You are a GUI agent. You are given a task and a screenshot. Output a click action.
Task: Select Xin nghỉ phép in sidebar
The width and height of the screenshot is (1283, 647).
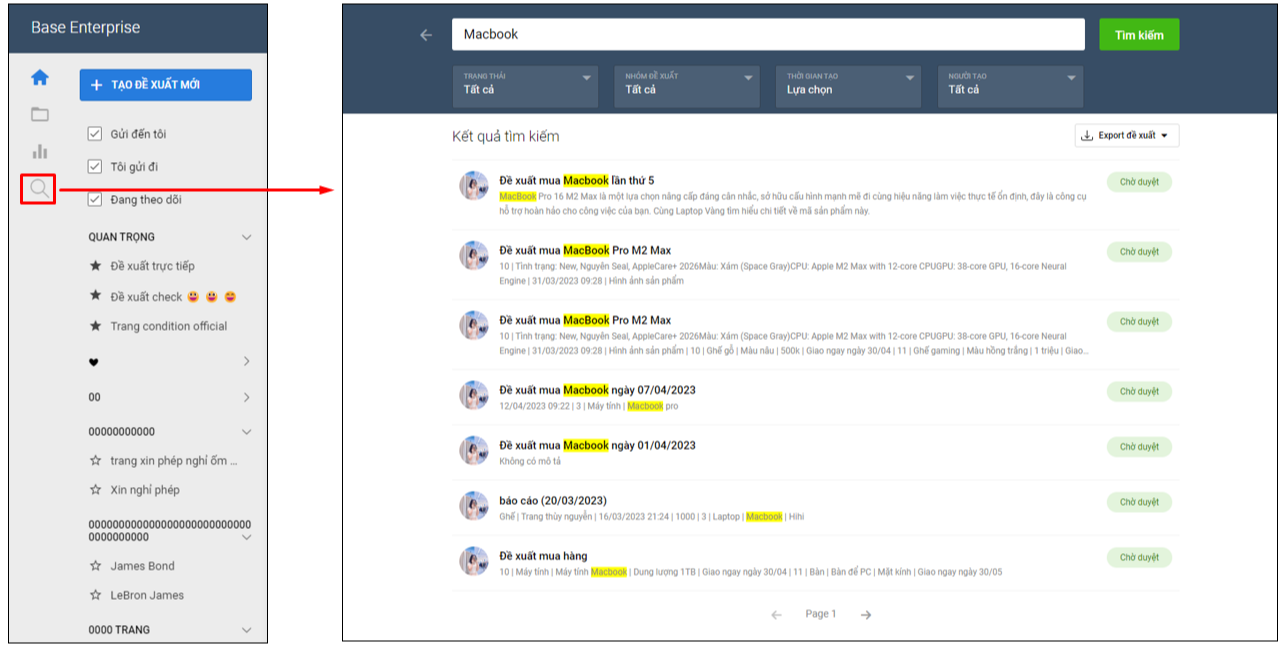(x=145, y=490)
